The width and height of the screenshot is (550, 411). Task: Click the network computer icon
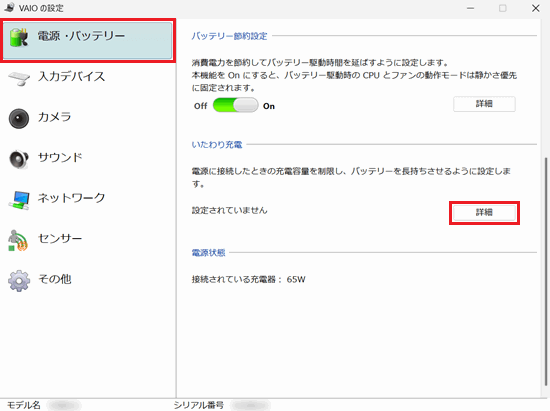pyautogui.click(x=19, y=200)
